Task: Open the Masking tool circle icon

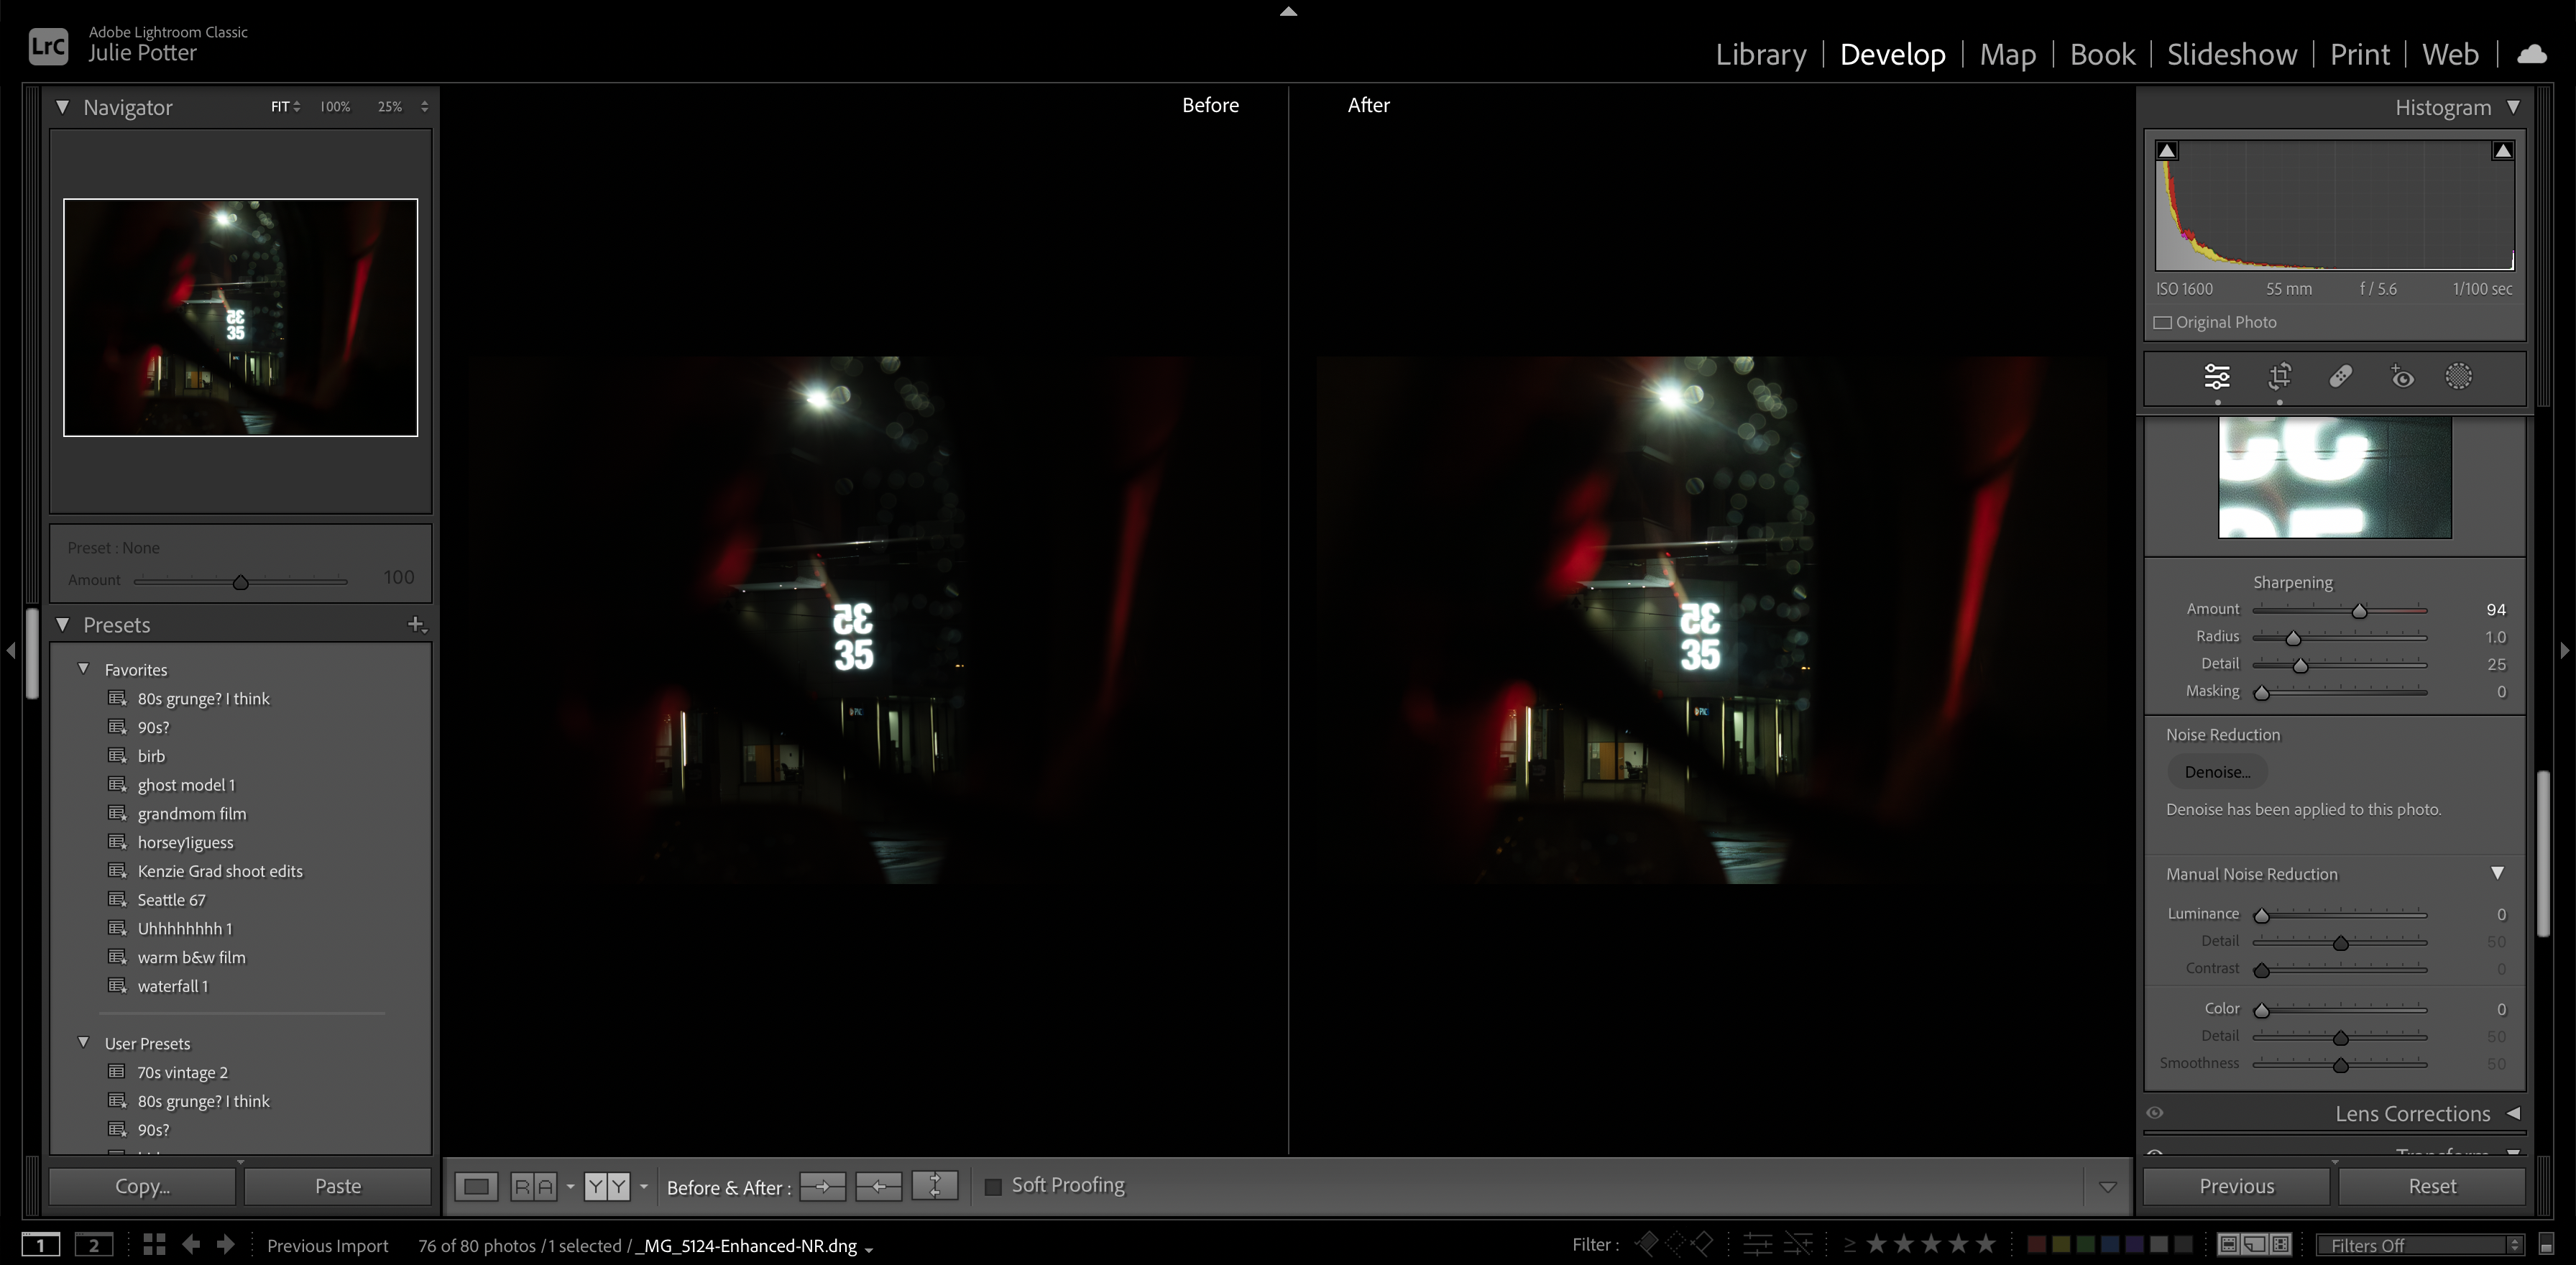Action: 2458,377
